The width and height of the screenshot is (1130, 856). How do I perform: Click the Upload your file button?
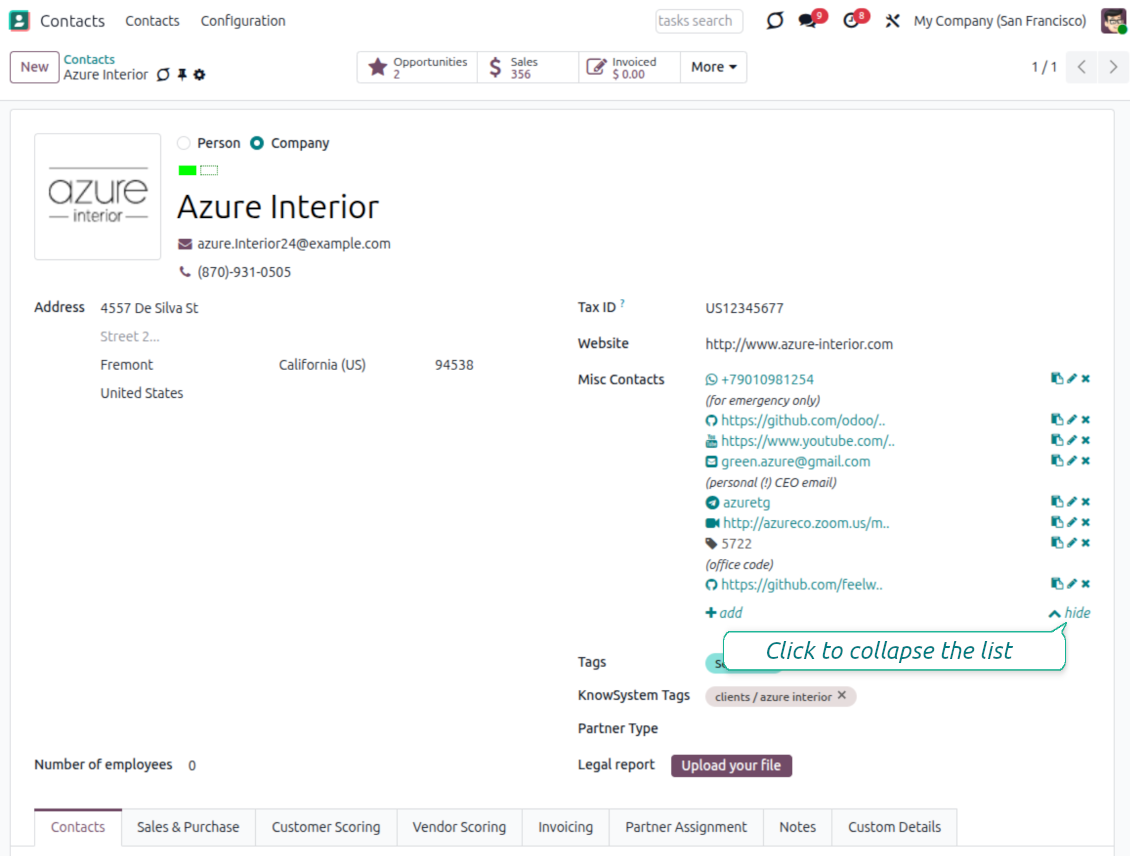tap(731, 766)
